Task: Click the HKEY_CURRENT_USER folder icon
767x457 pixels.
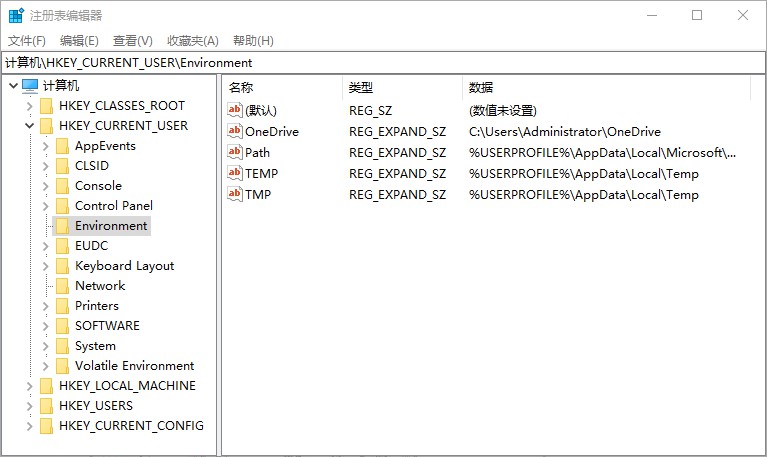Action: (46, 126)
